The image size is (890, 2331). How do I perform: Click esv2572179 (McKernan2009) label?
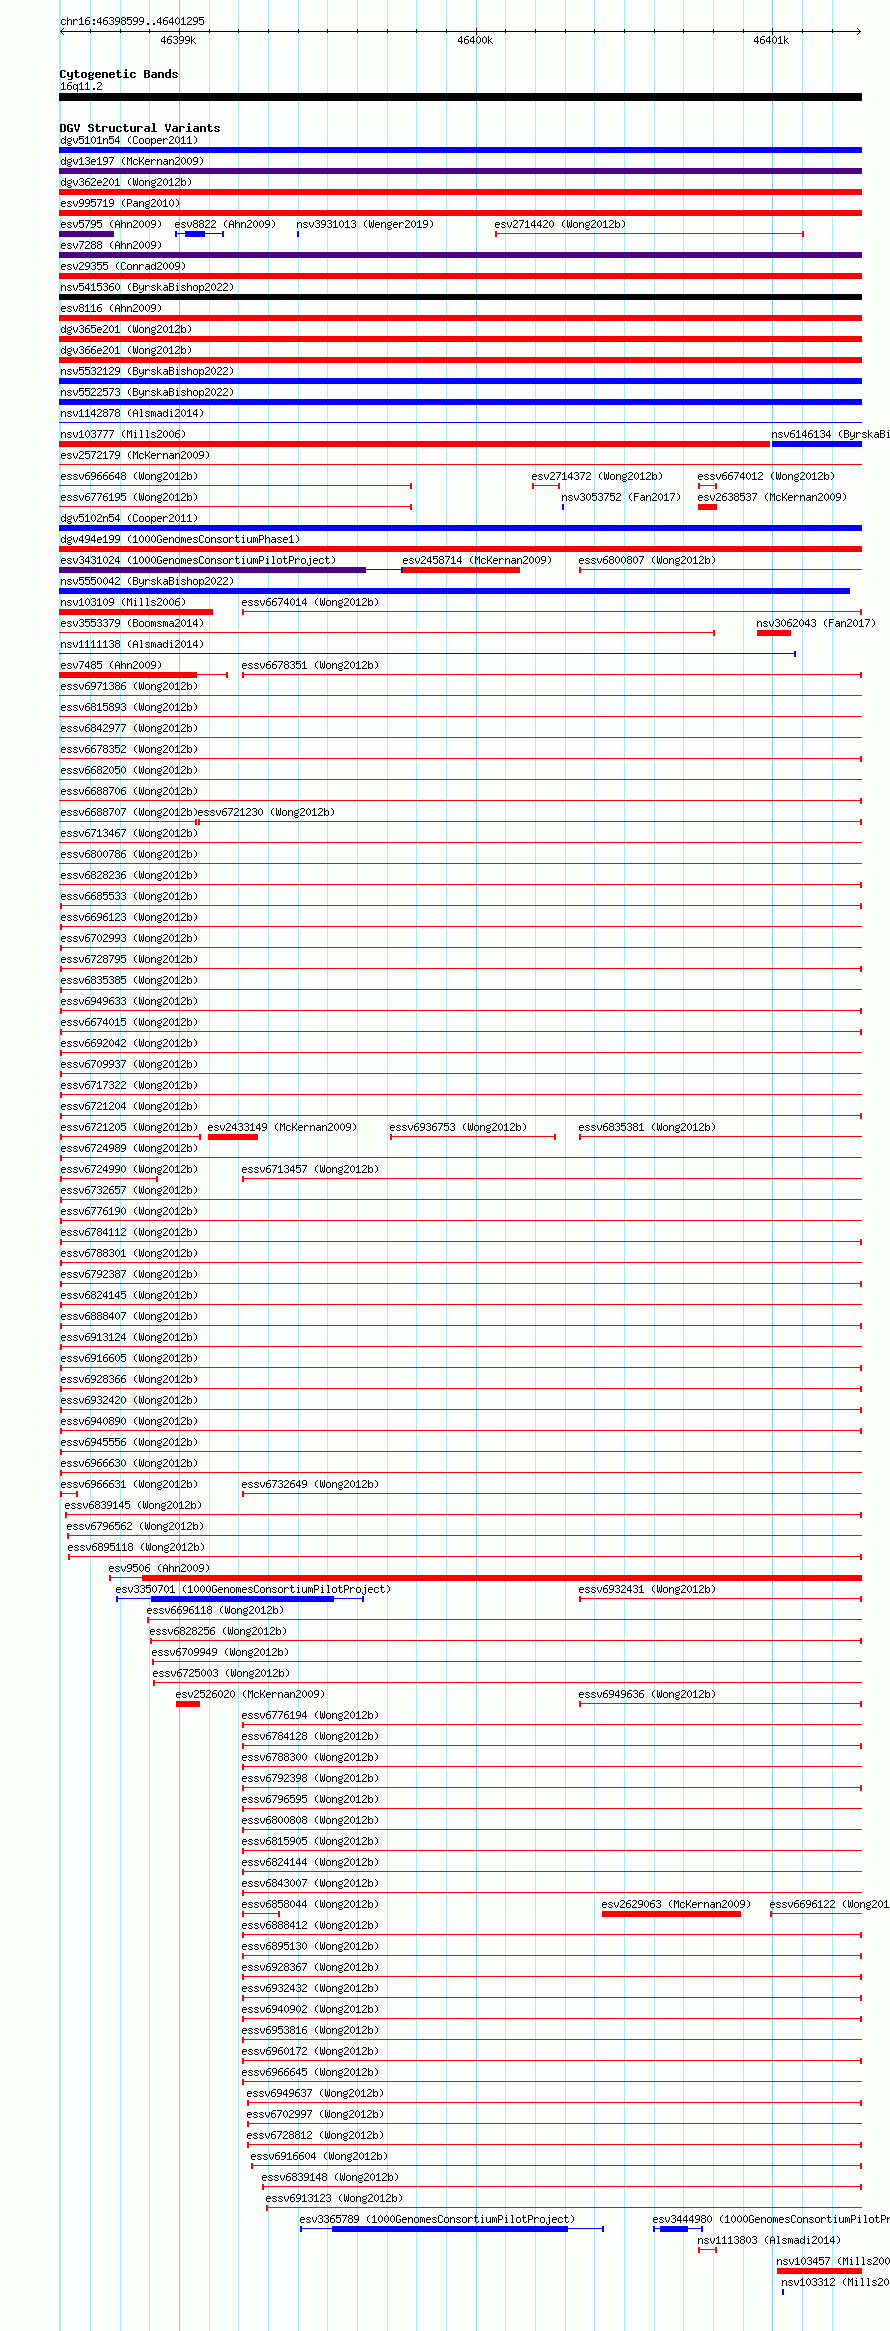click(x=135, y=455)
